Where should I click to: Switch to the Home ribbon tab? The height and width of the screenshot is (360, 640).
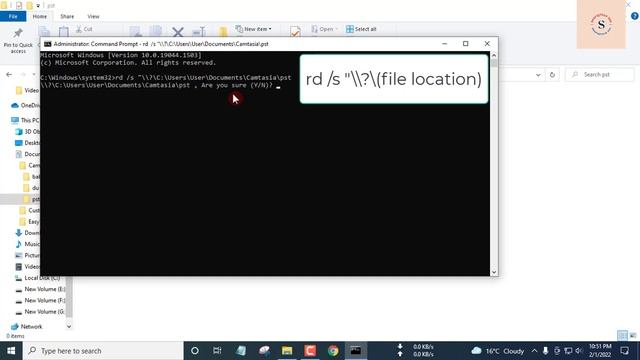(40, 16)
